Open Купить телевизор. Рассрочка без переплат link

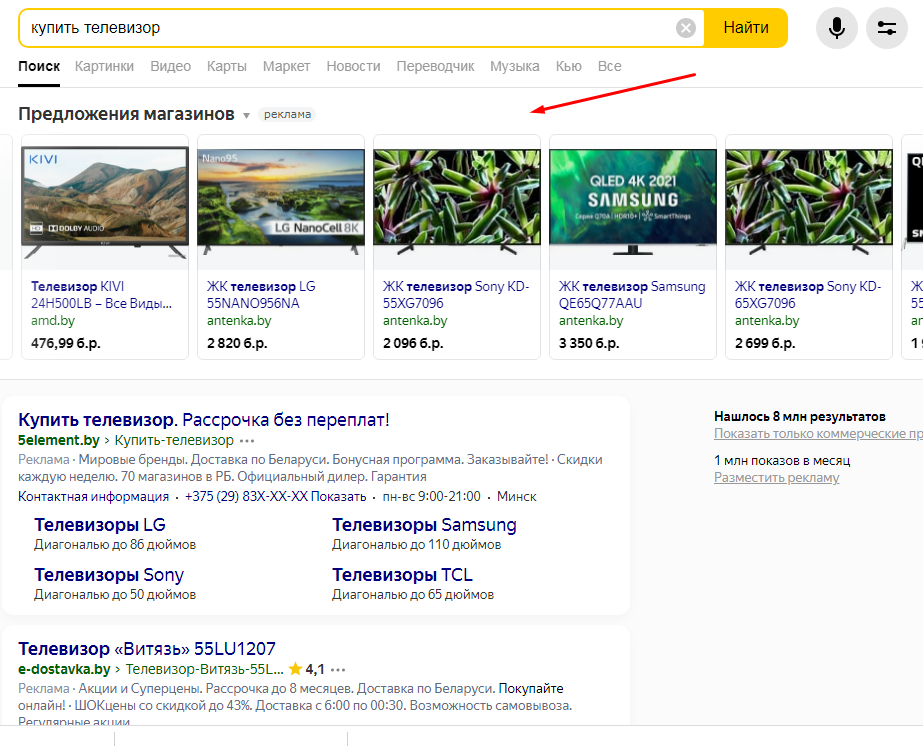[203, 419]
